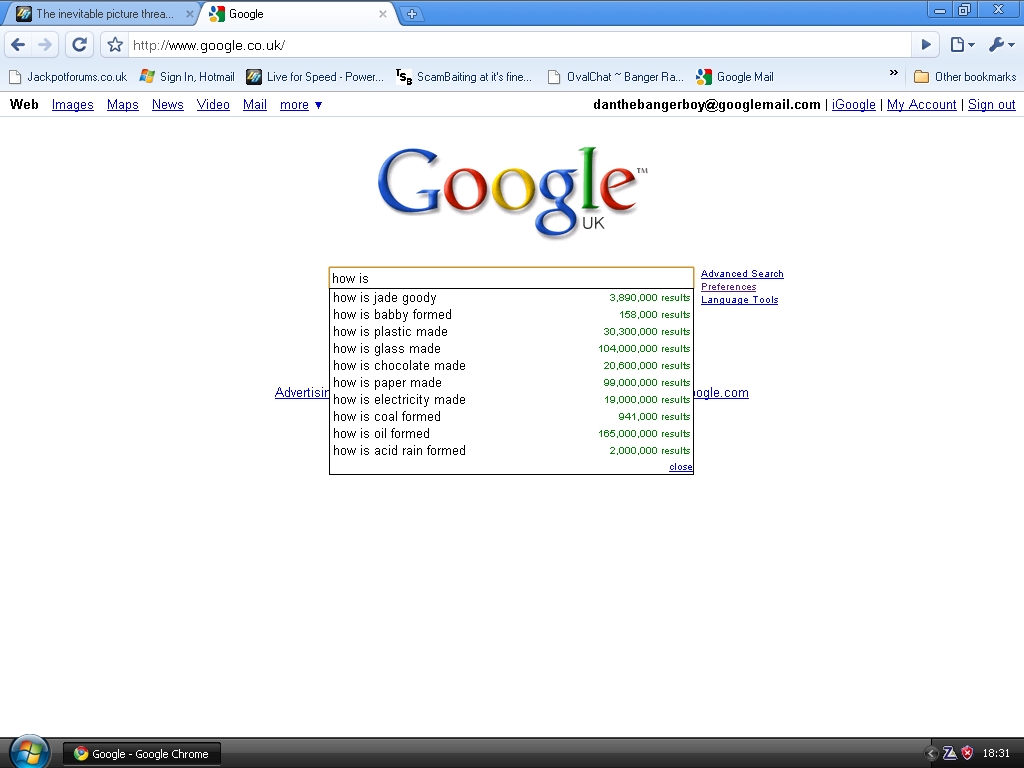Click the taskbar clock showing 18:31

[996, 754]
